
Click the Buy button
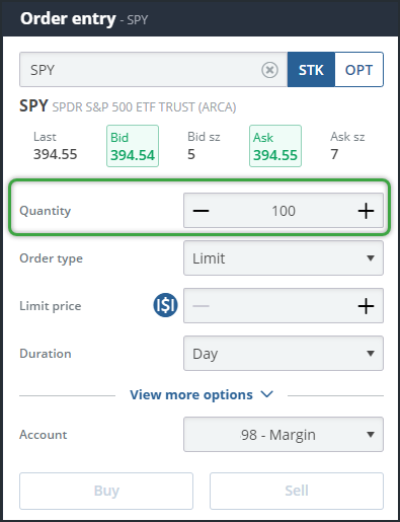[106, 491]
